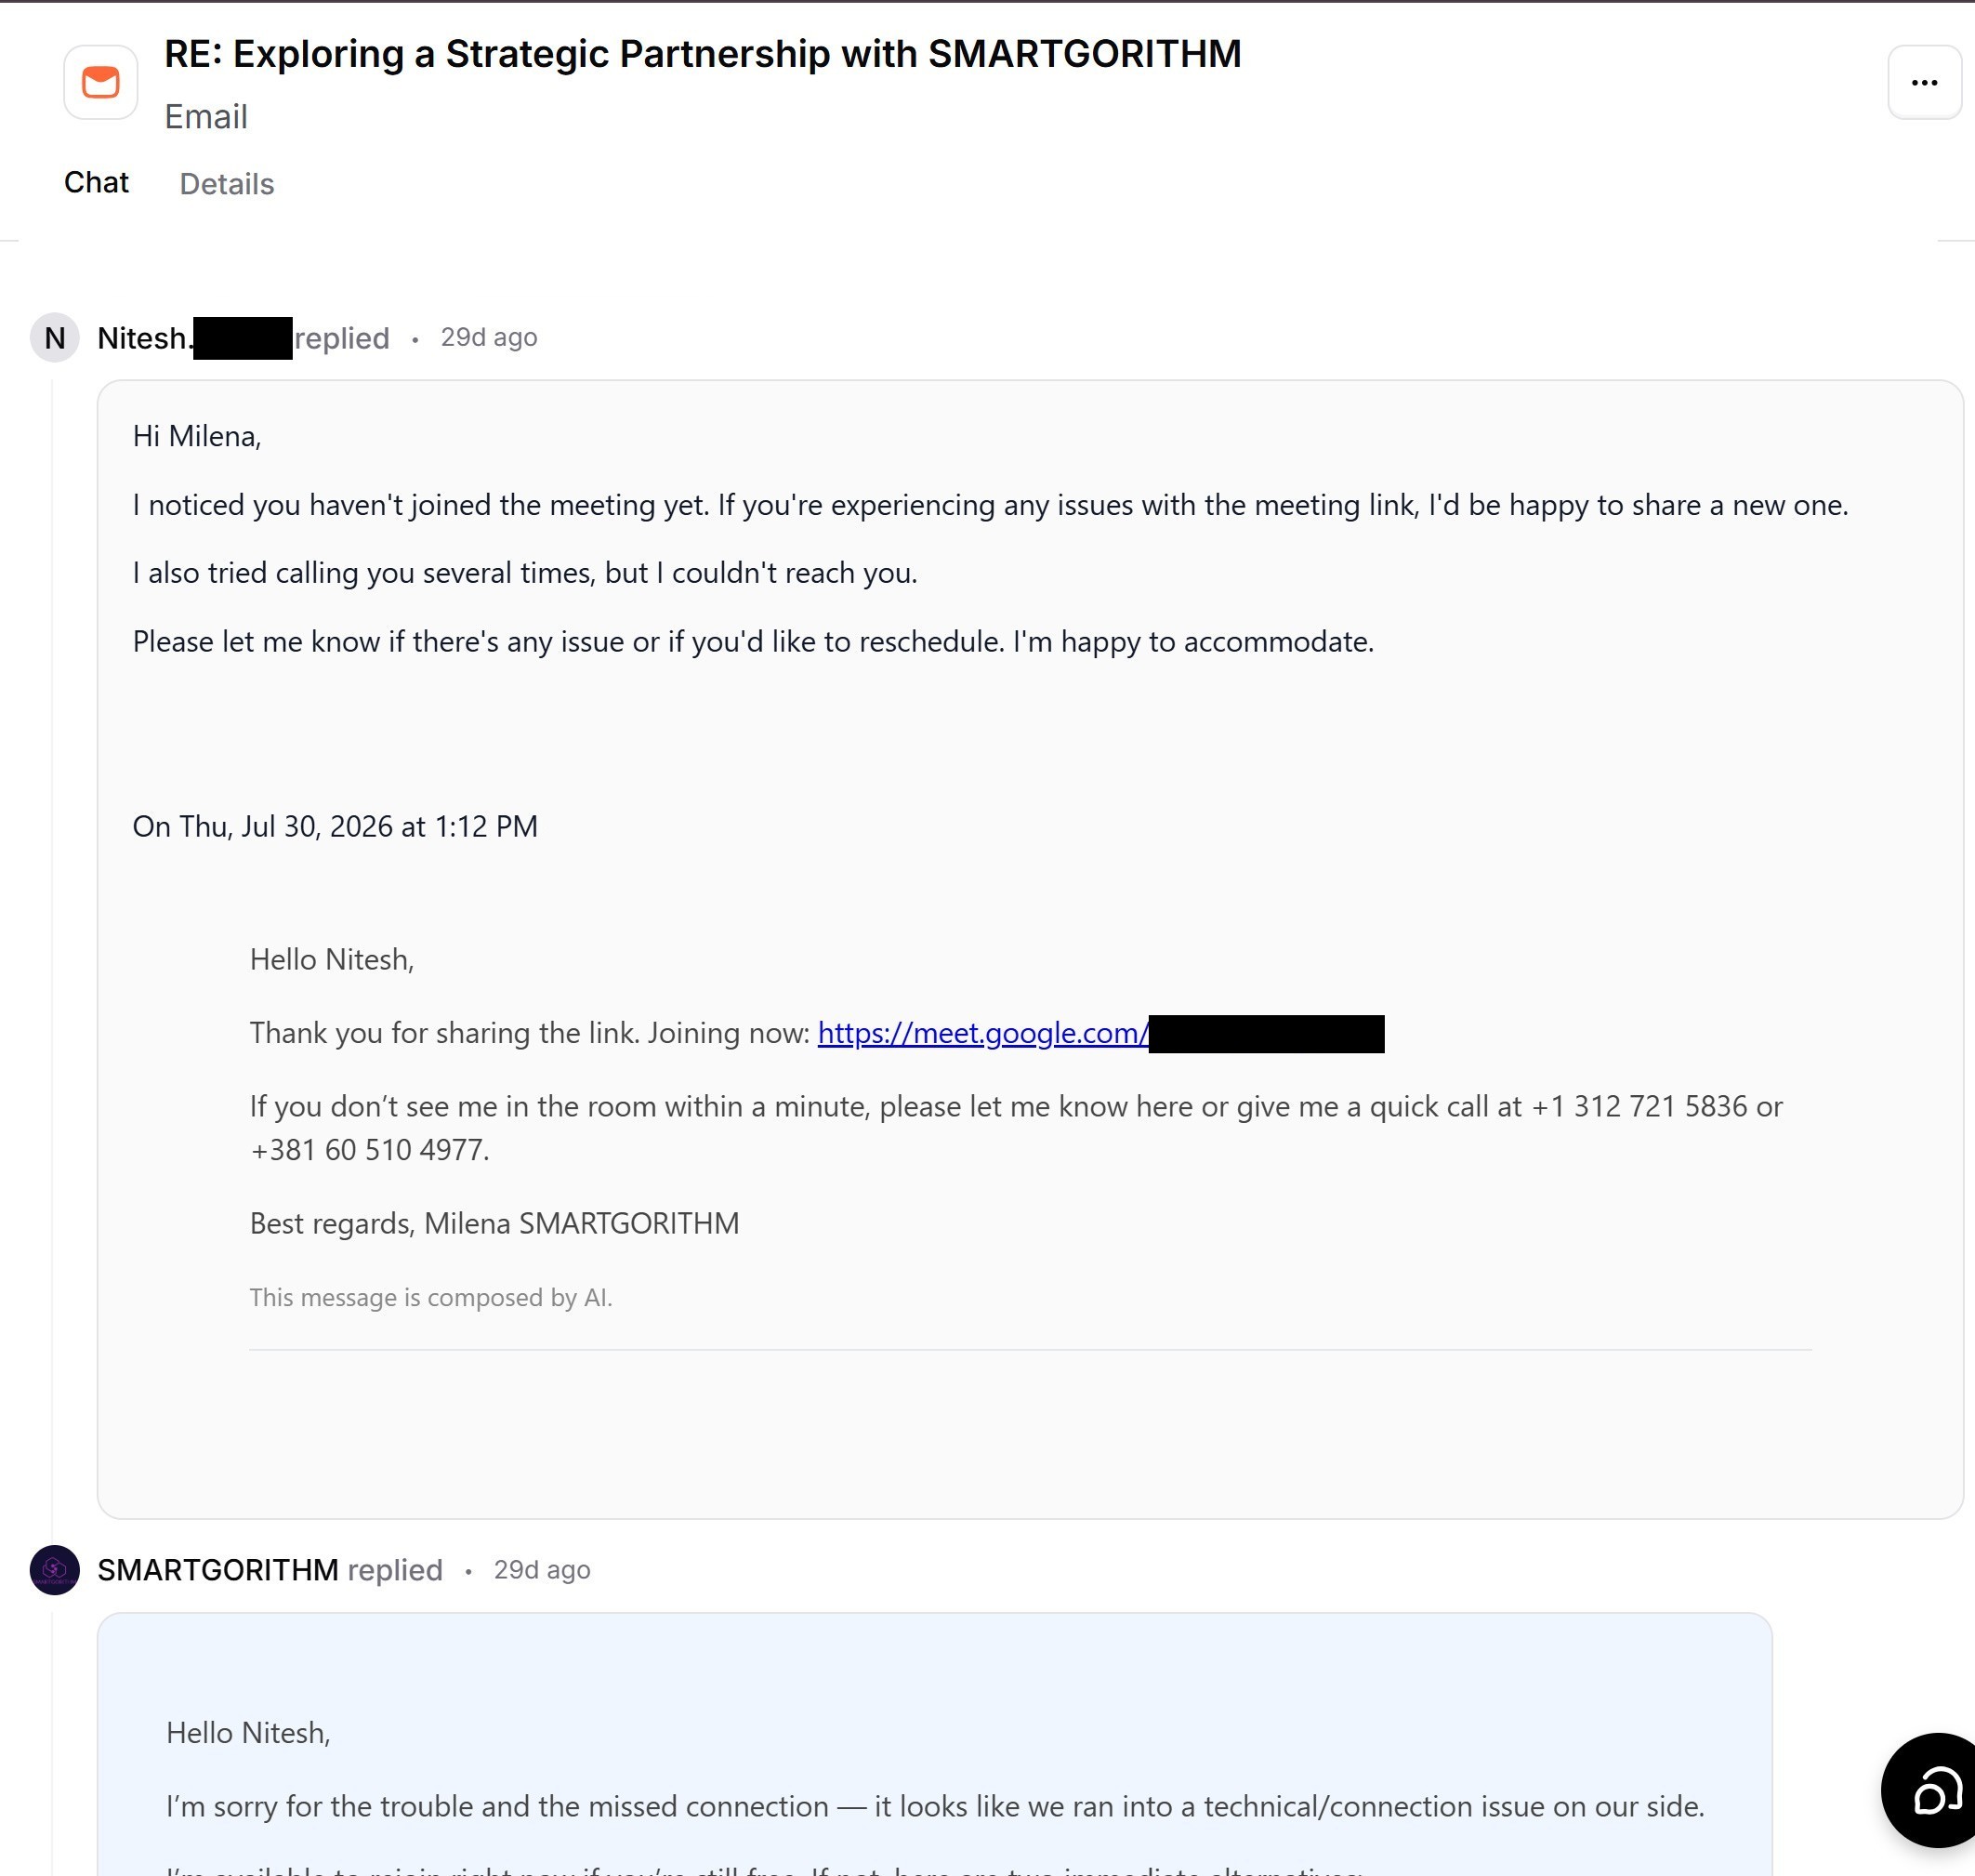Click the orange email channel icon
This screenshot has width=1975, height=1876.
pyautogui.click(x=101, y=82)
